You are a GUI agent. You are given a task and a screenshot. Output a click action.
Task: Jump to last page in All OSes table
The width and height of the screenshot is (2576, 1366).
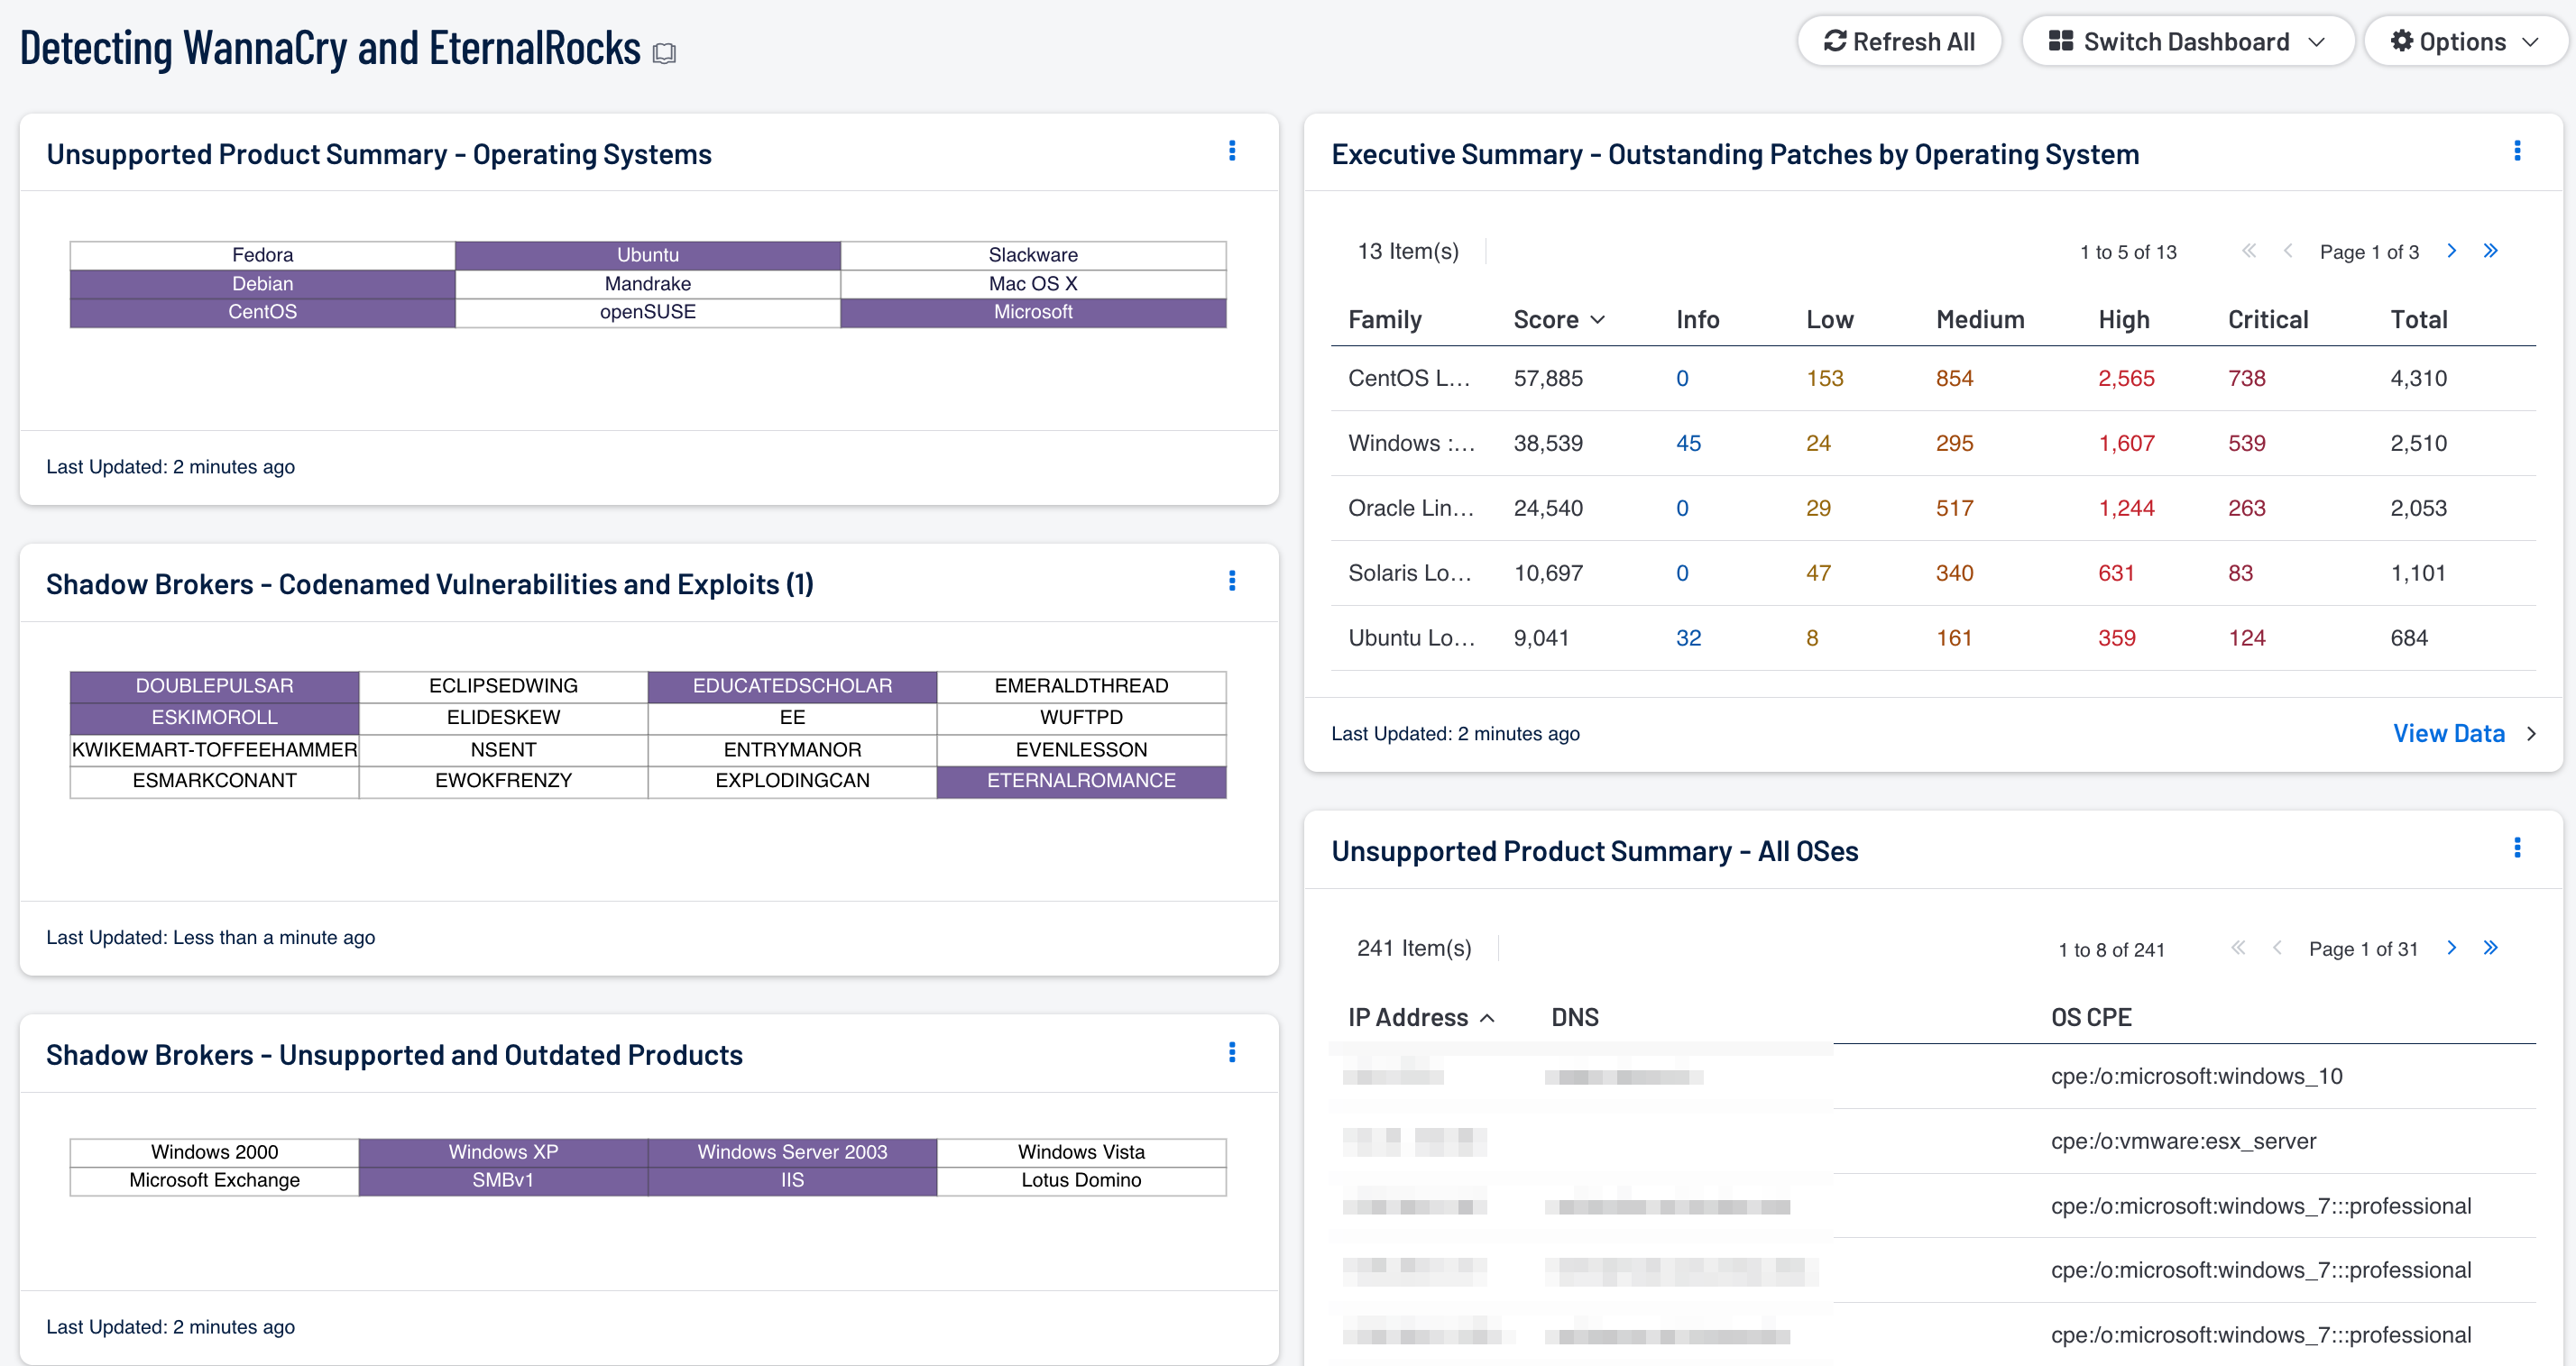pyautogui.click(x=2490, y=948)
